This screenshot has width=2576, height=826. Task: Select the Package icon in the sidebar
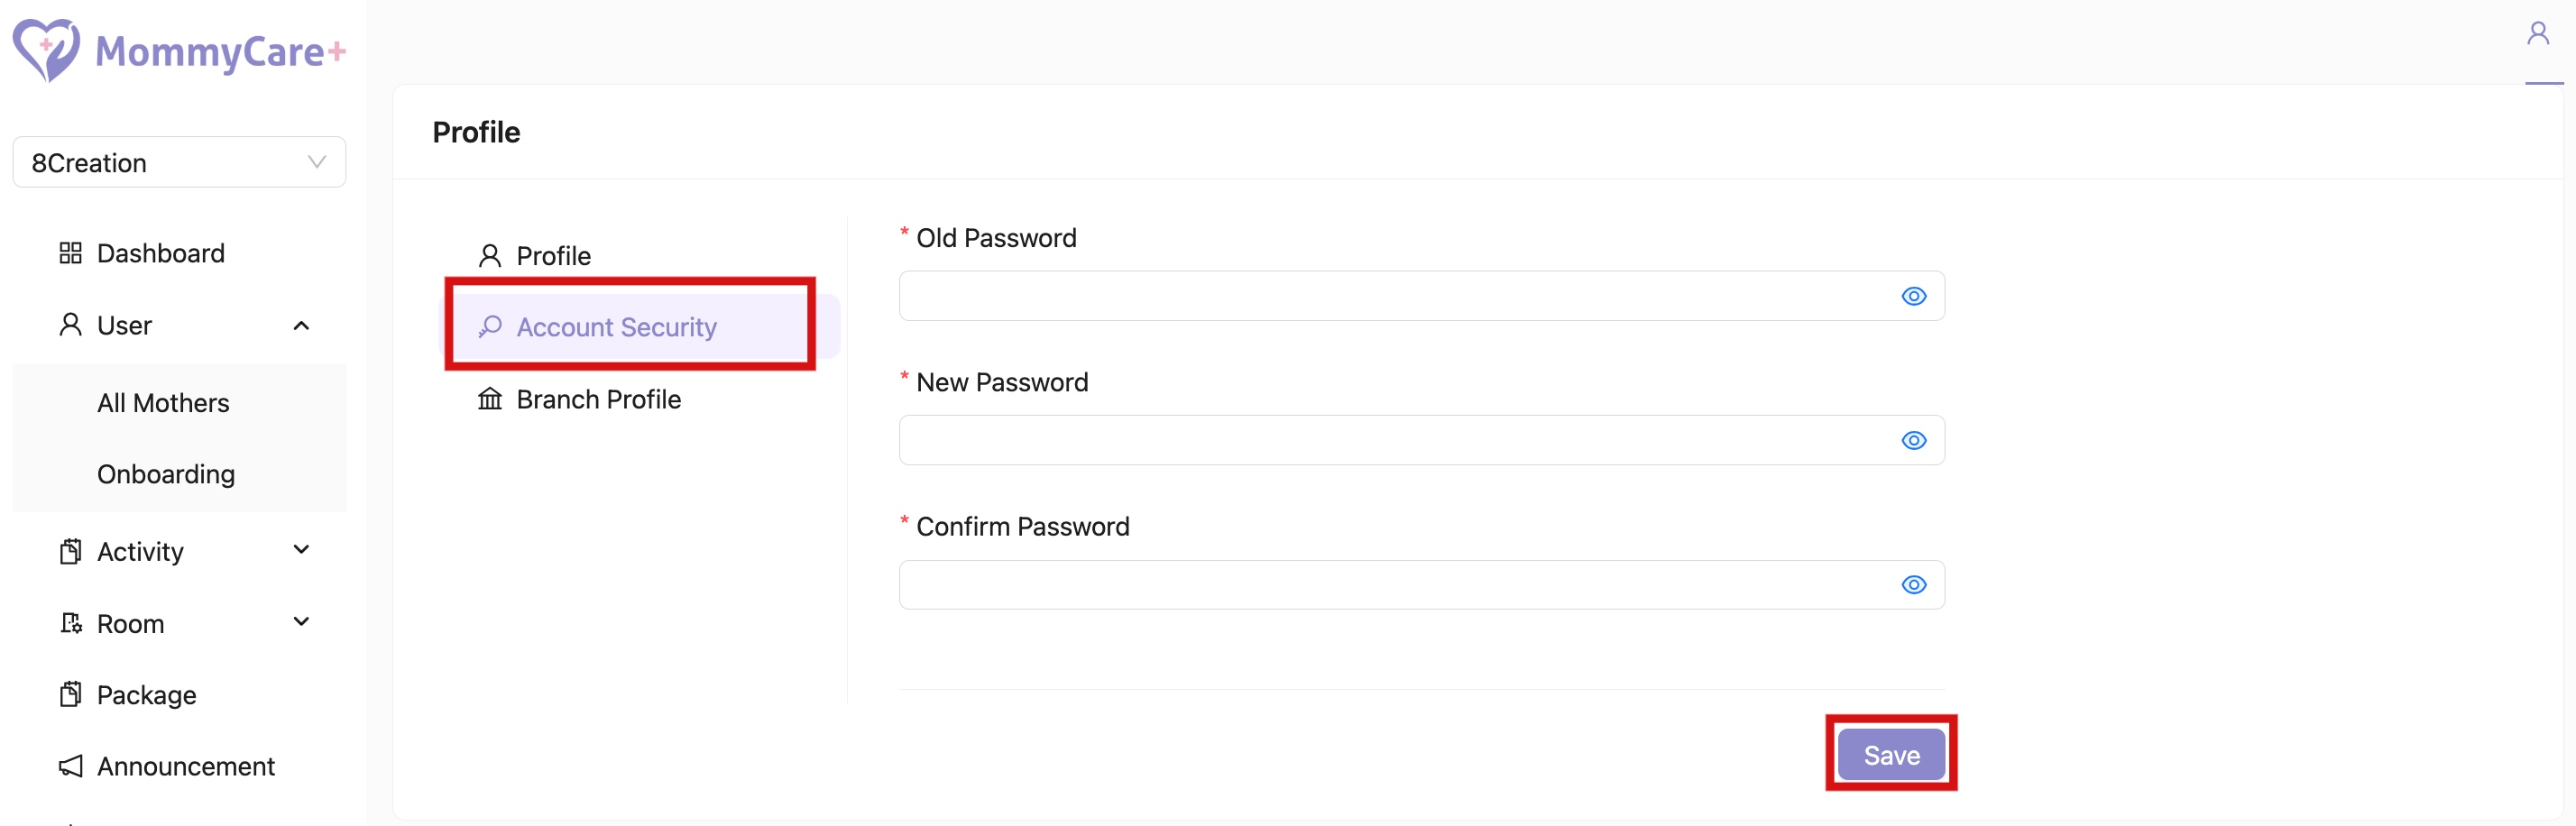click(x=70, y=694)
